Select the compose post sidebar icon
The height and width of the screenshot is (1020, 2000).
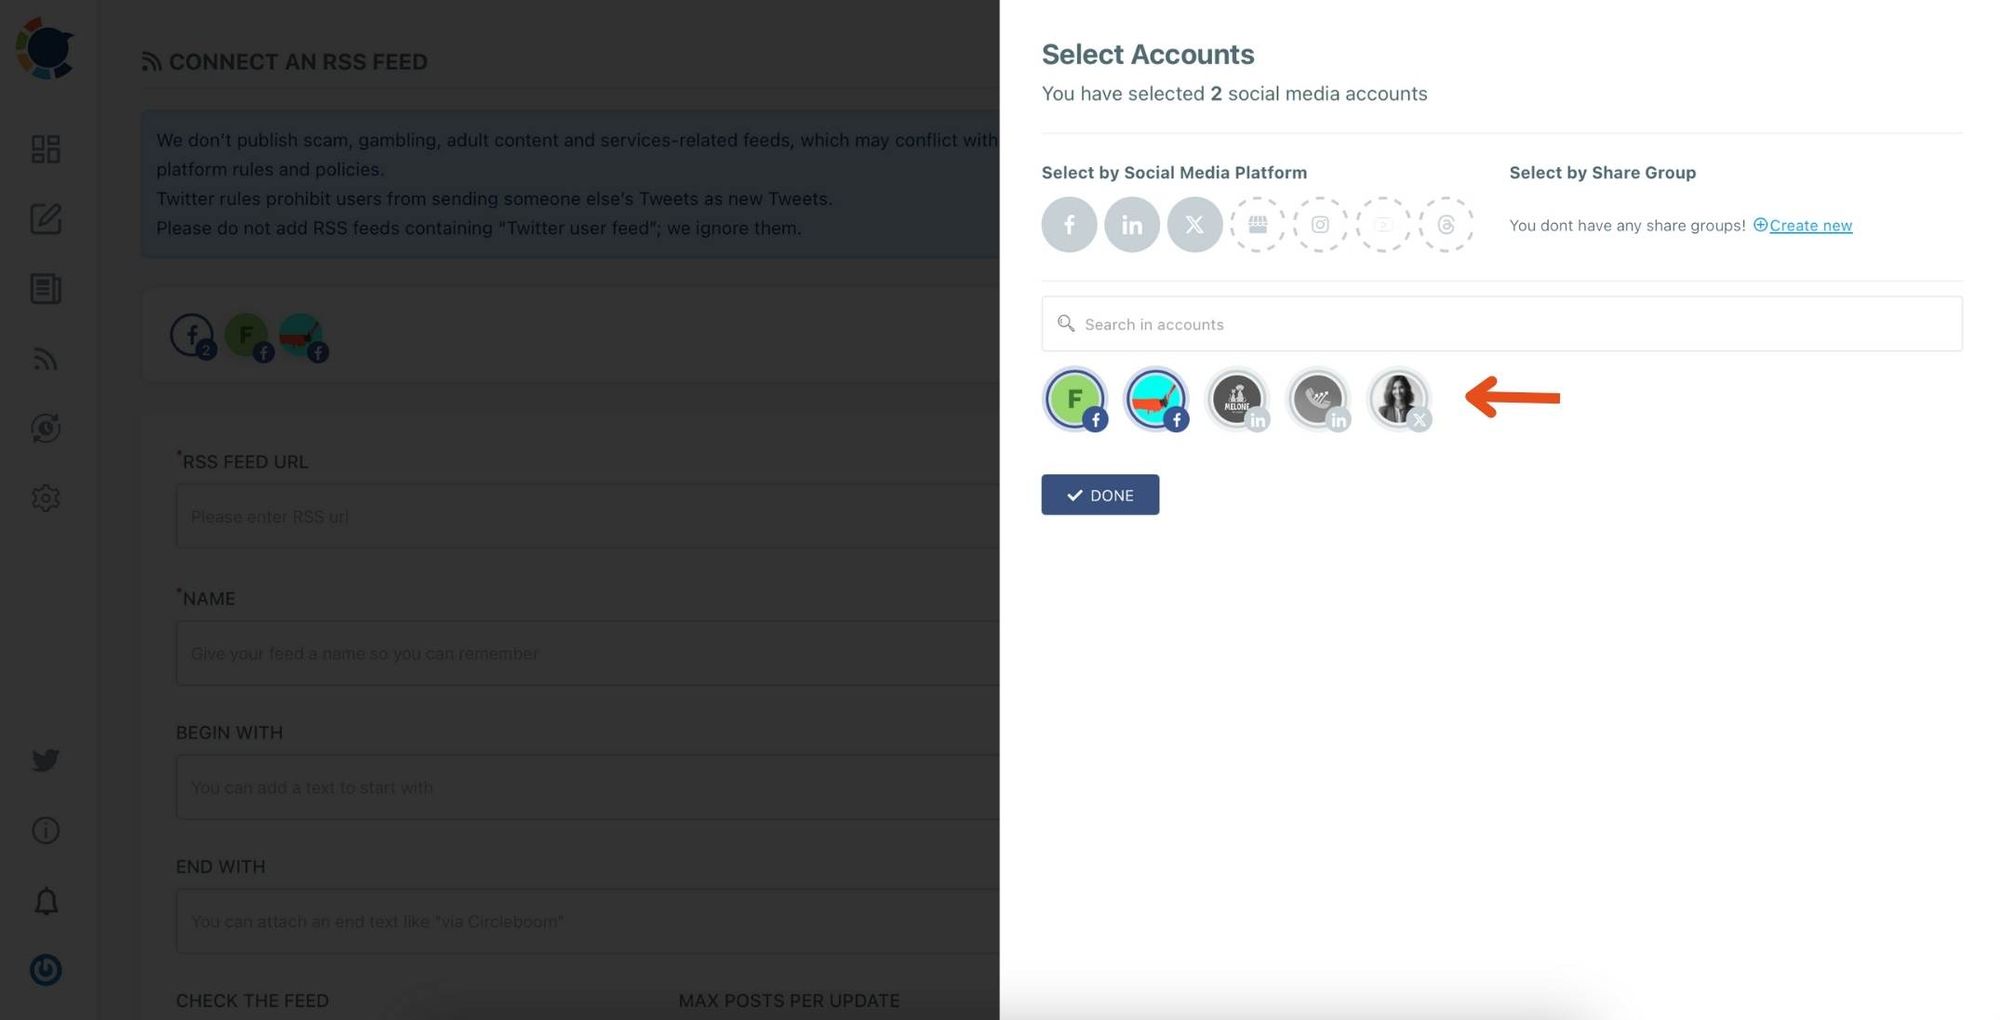click(x=45, y=219)
